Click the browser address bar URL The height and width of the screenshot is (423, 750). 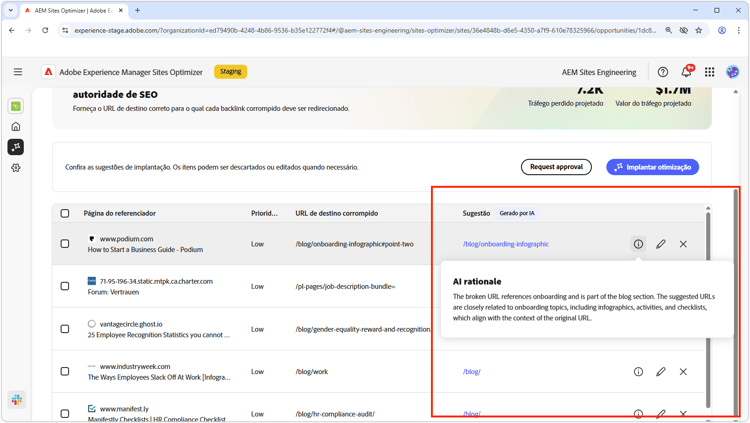pos(365,30)
